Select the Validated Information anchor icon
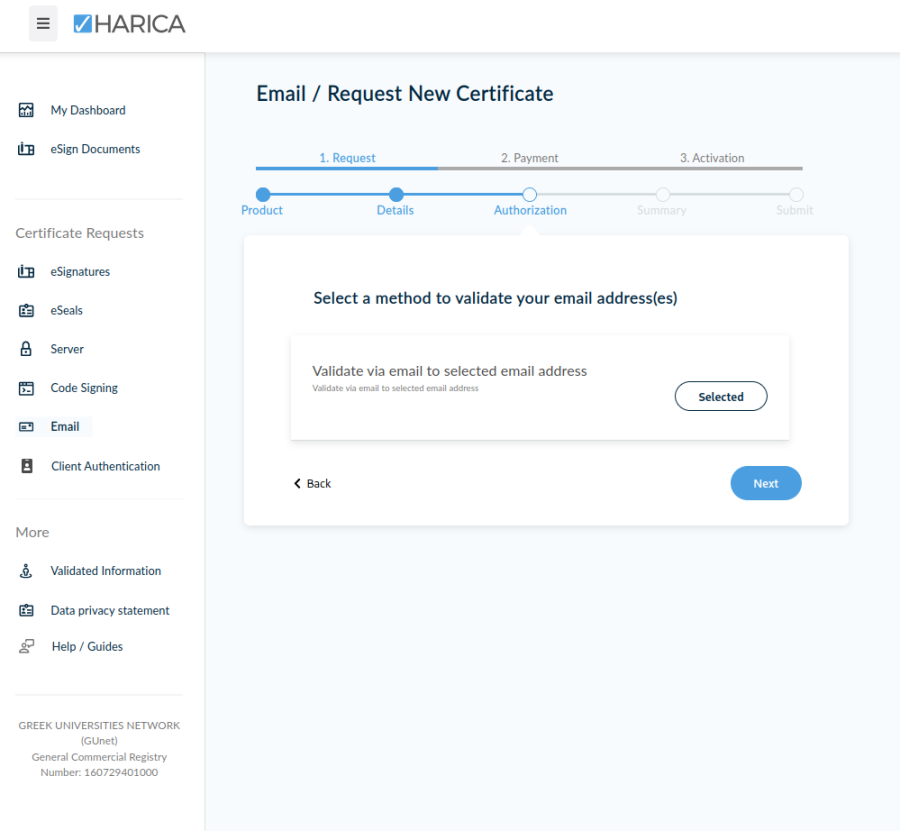 click(25, 570)
